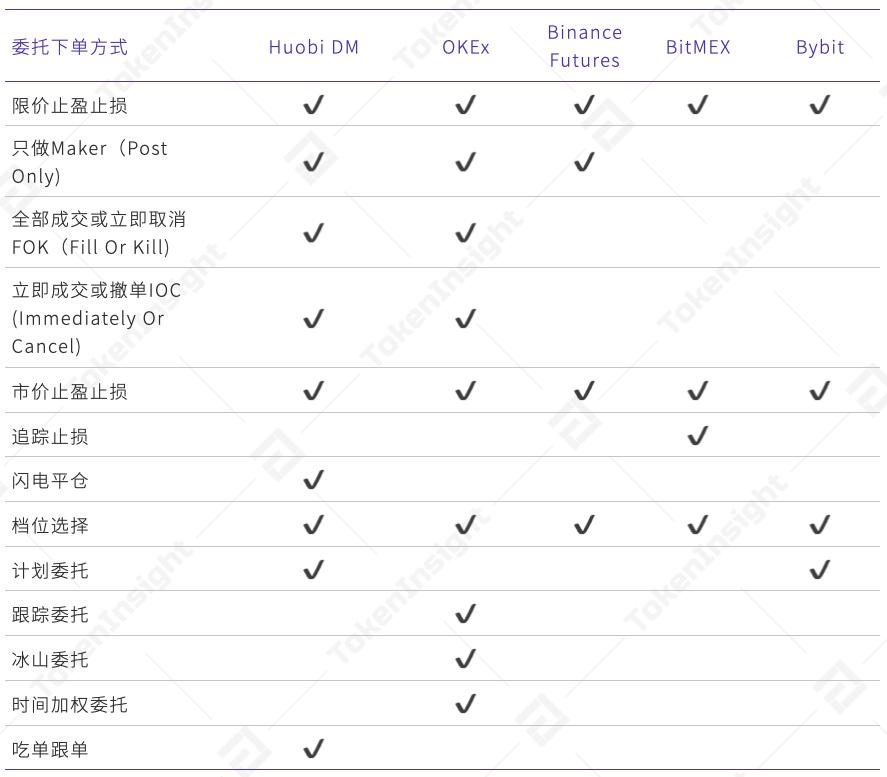Select the Binance Futures column header
This screenshot has height=777, width=887.
584,46
